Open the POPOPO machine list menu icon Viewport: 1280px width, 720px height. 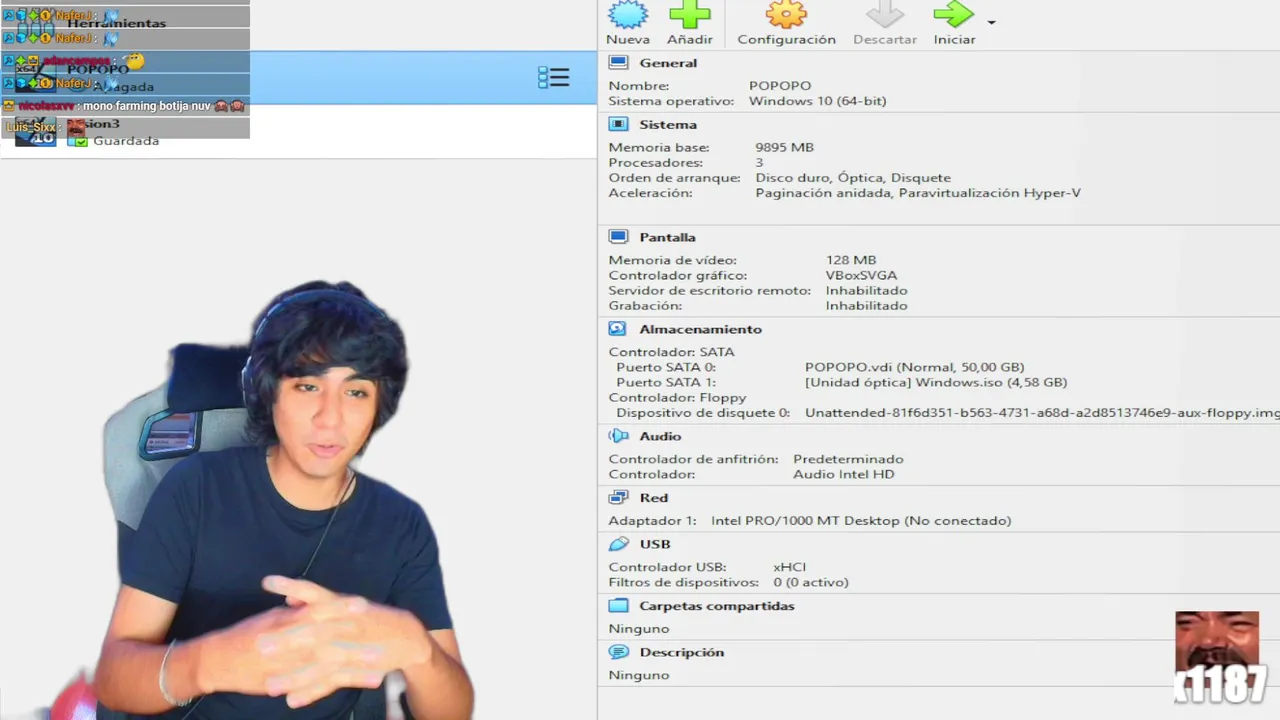coord(553,77)
